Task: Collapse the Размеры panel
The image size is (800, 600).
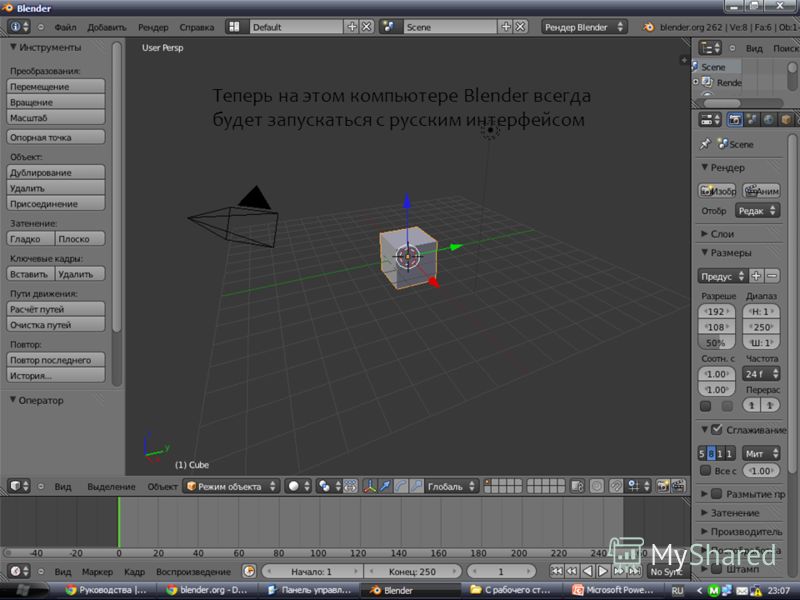Action: pyautogui.click(x=705, y=253)
